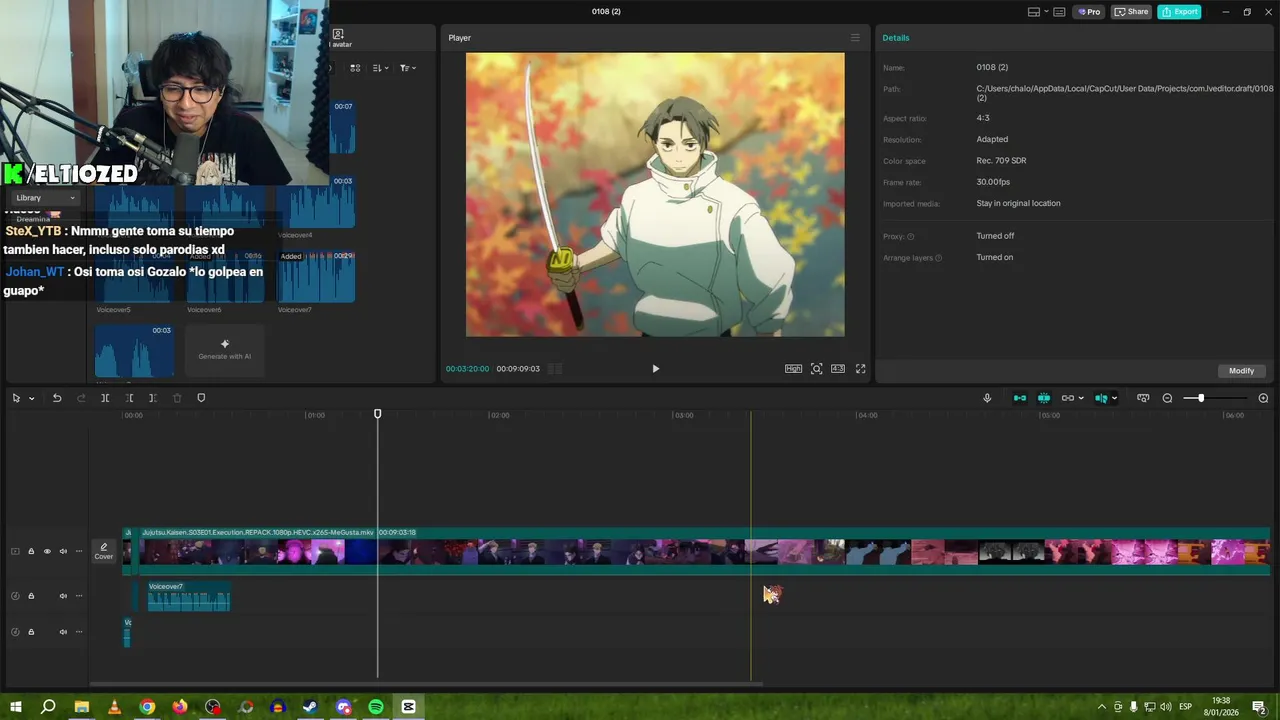The image size is (1280, 720).
Task: Undo the last timeline edit
Action: (x=57, y=398)
